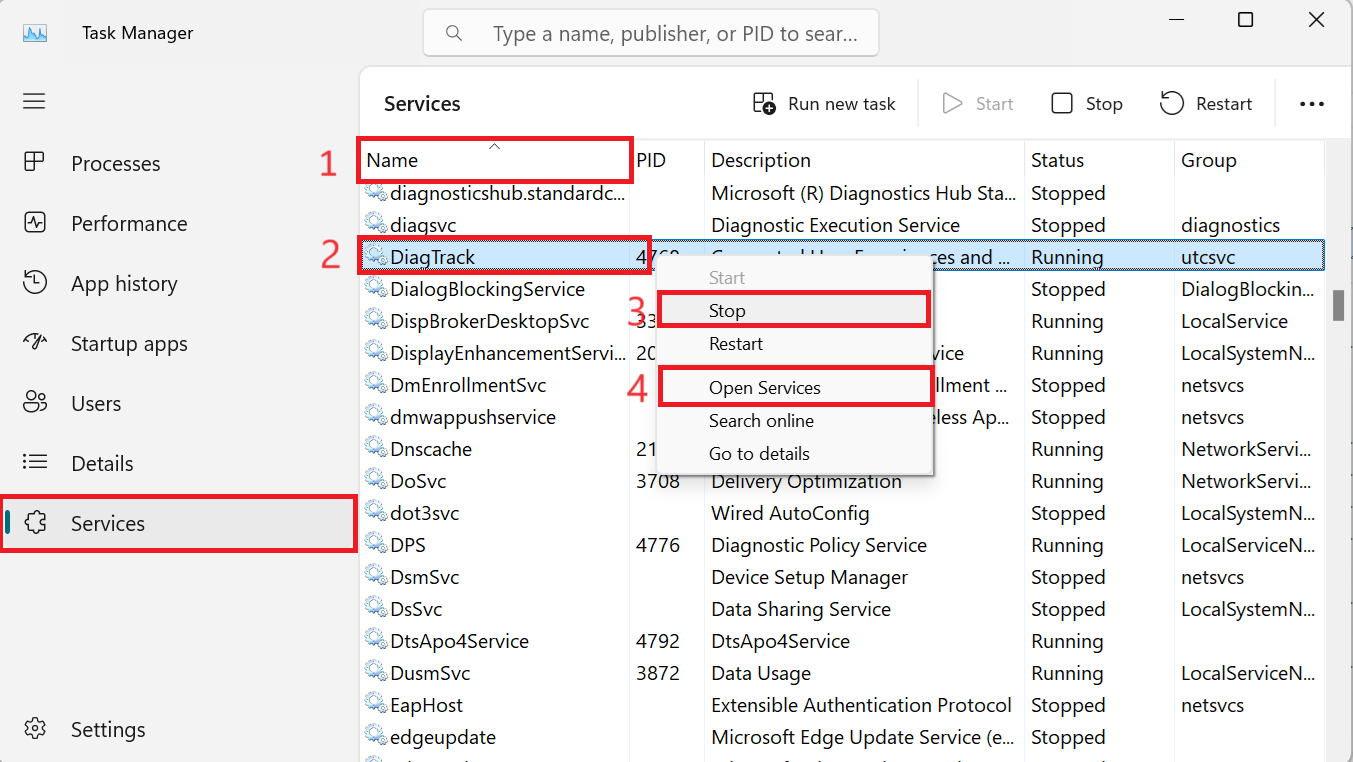The image size is (1353, 762).
Task: Click the gear icon beside DsSvc
Action: [375, 609]
